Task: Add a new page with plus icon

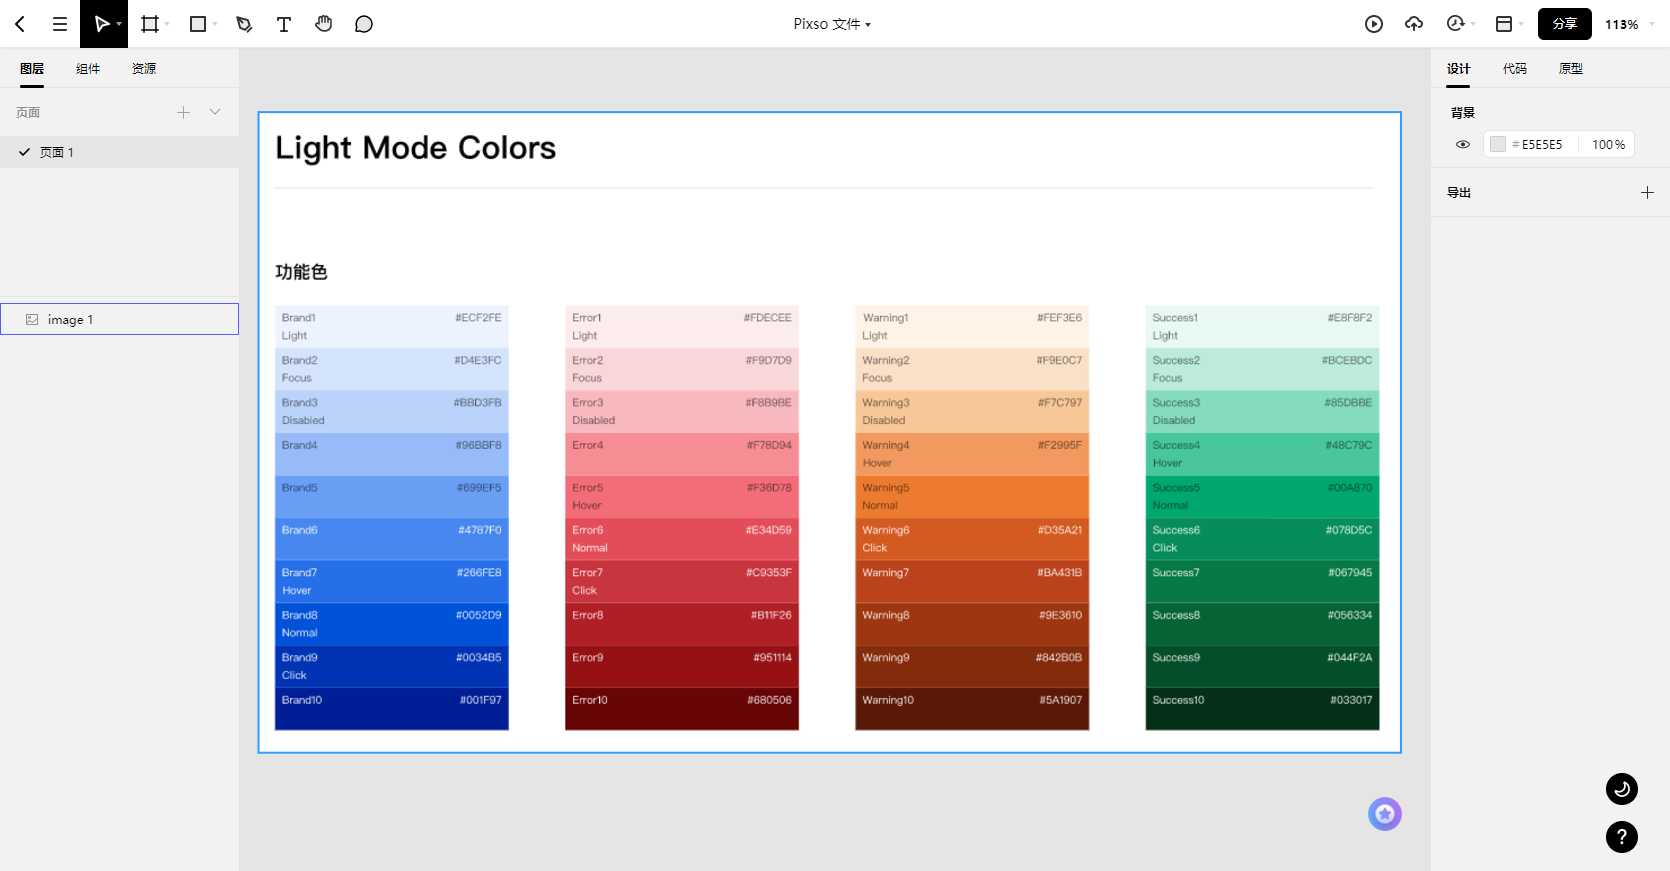Action: [x=183, y=112]
